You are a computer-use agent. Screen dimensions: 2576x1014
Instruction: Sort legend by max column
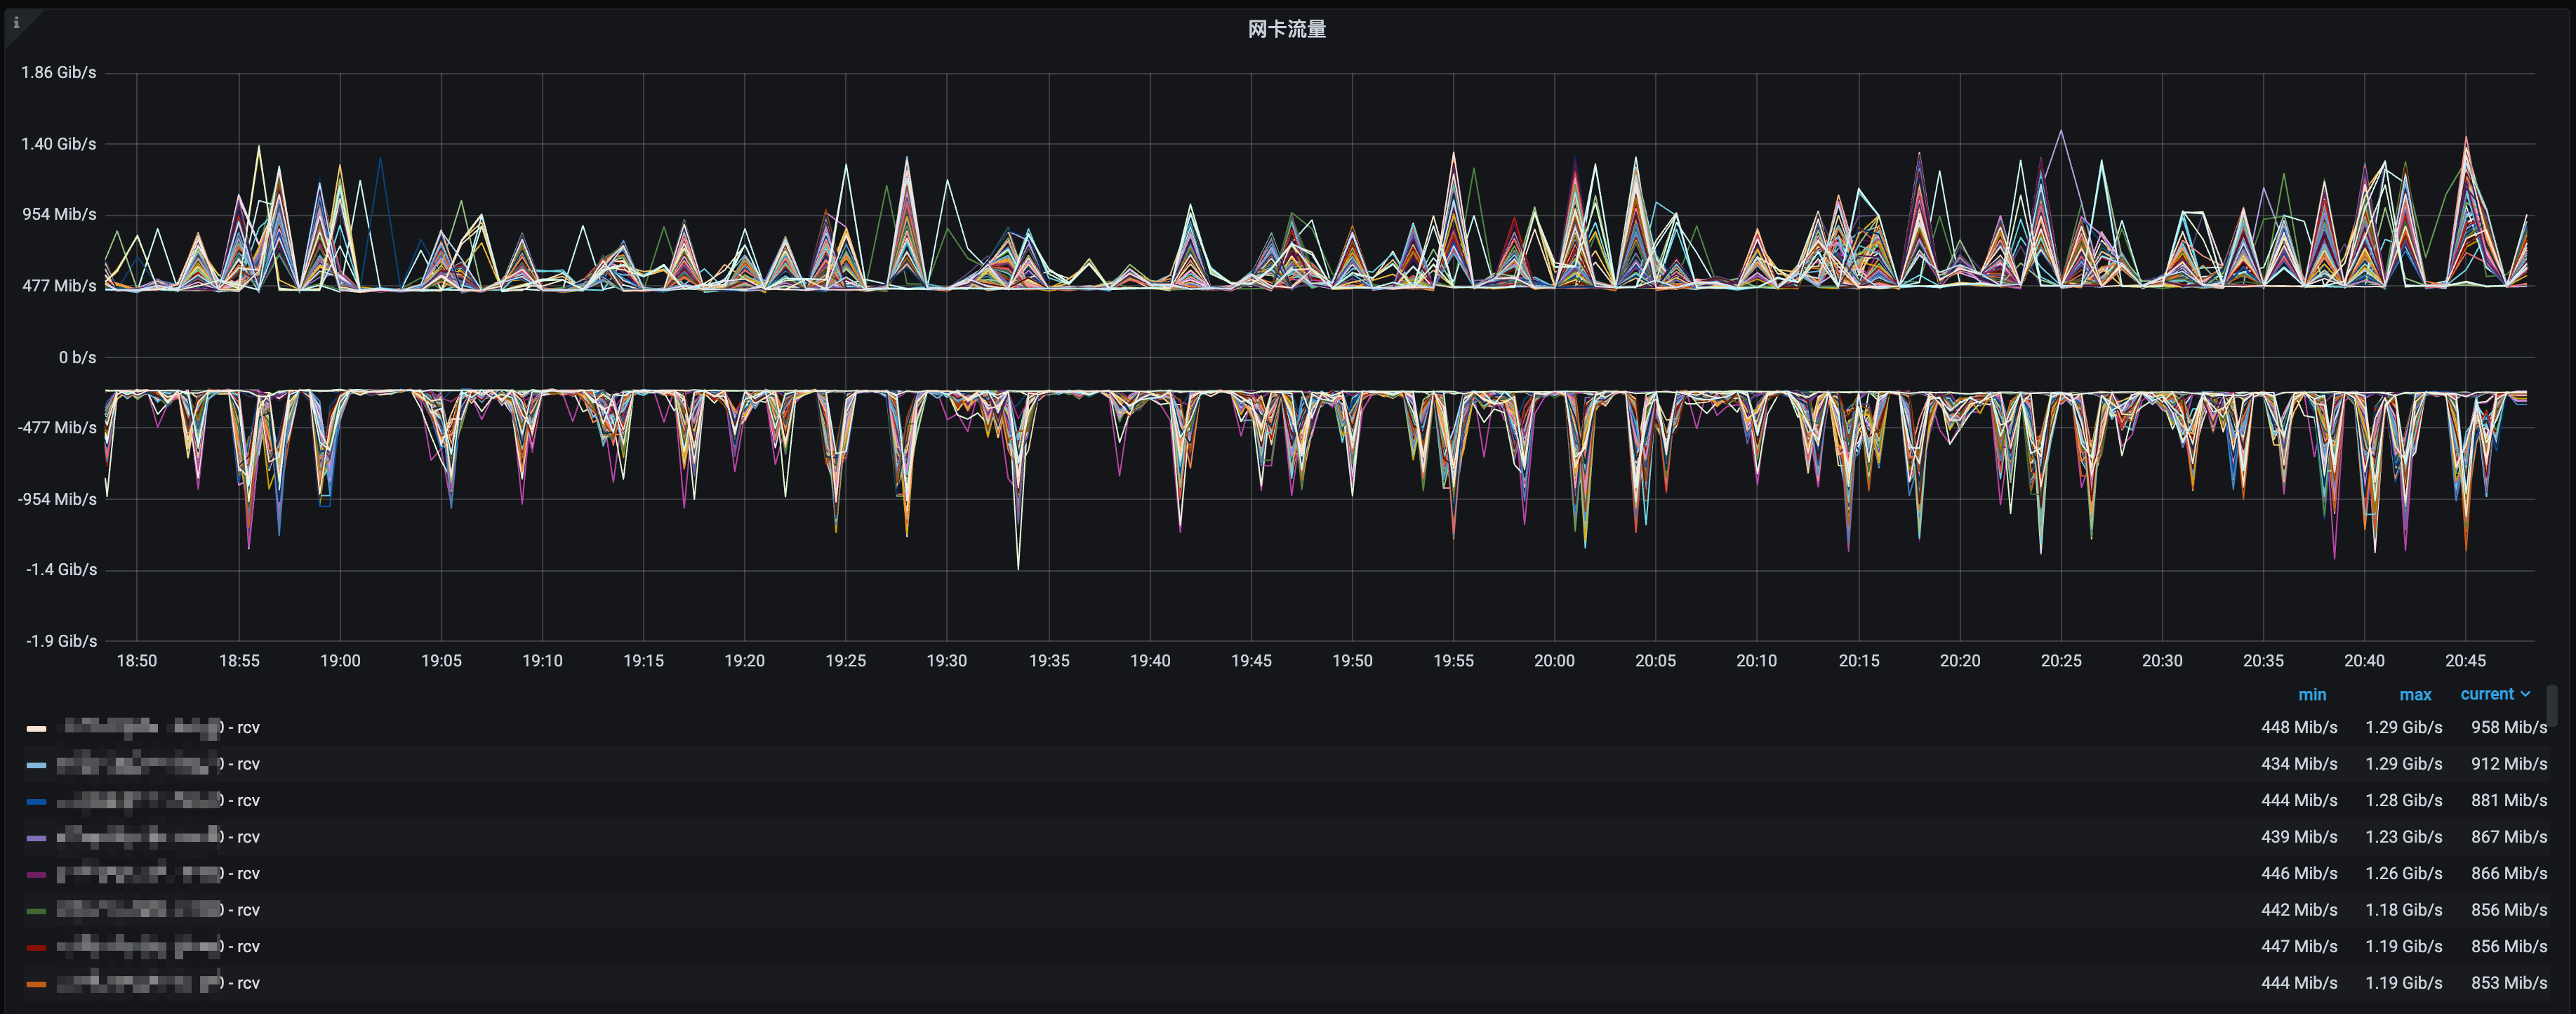[2415, 694]
